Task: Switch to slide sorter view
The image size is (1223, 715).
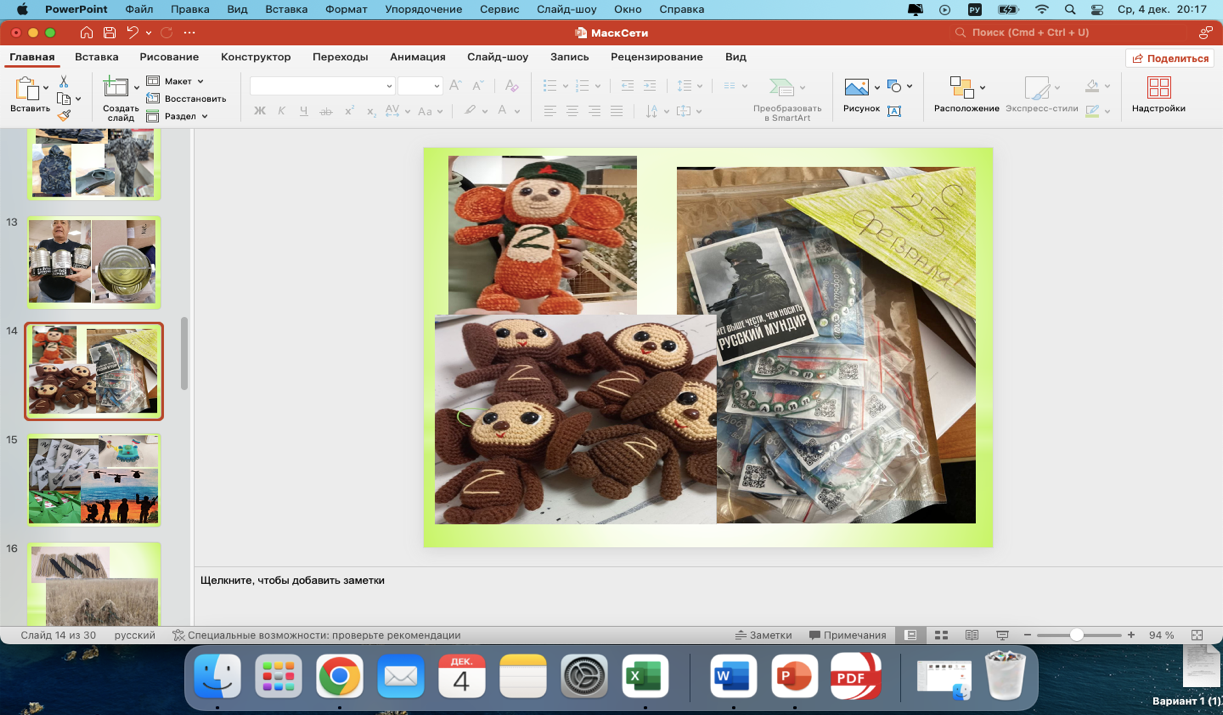Action: 941,635
